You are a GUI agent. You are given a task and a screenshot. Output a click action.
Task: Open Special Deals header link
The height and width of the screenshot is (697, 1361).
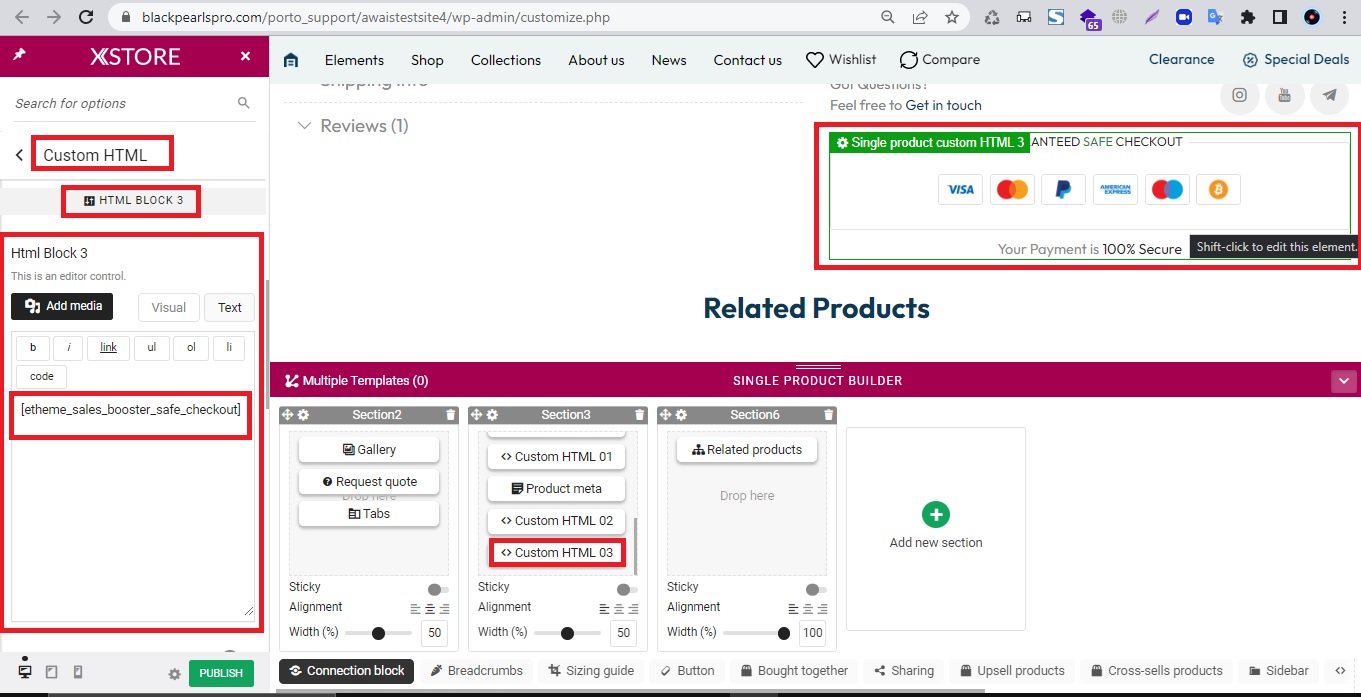[x=1296, y=60]
